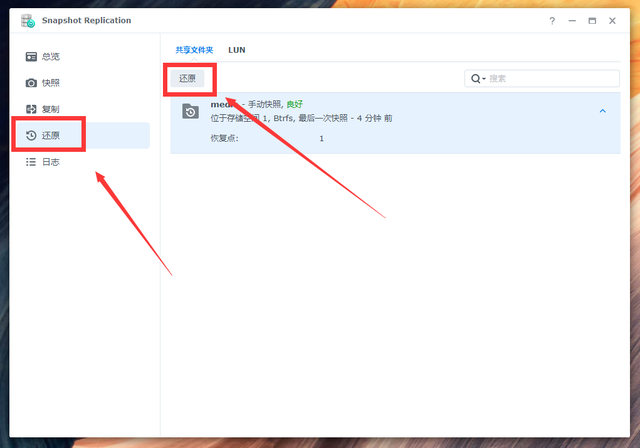Screen dimensions: 640x448
Task: Close the Snapshot Replication window
Action: [612, 21]
